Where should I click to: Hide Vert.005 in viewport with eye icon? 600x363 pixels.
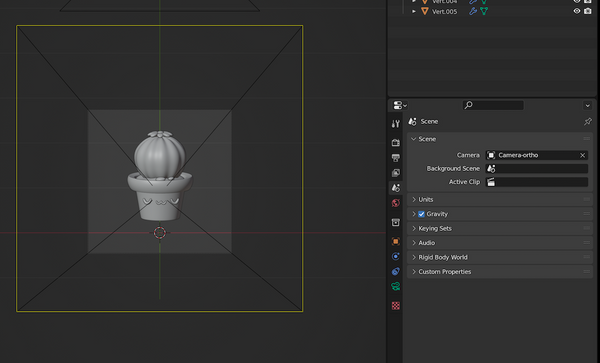[577, 11]
